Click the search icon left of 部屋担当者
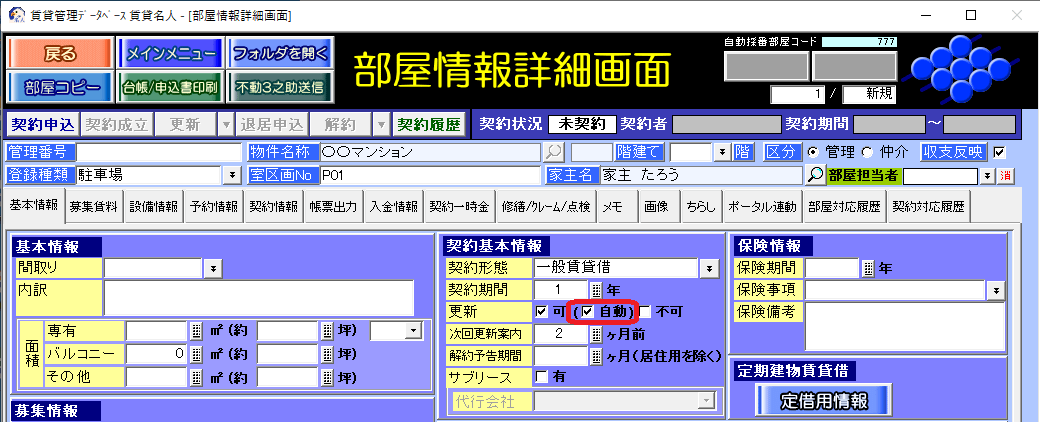1040x422 pixels. pyautogui.click(x=816, y=175)
